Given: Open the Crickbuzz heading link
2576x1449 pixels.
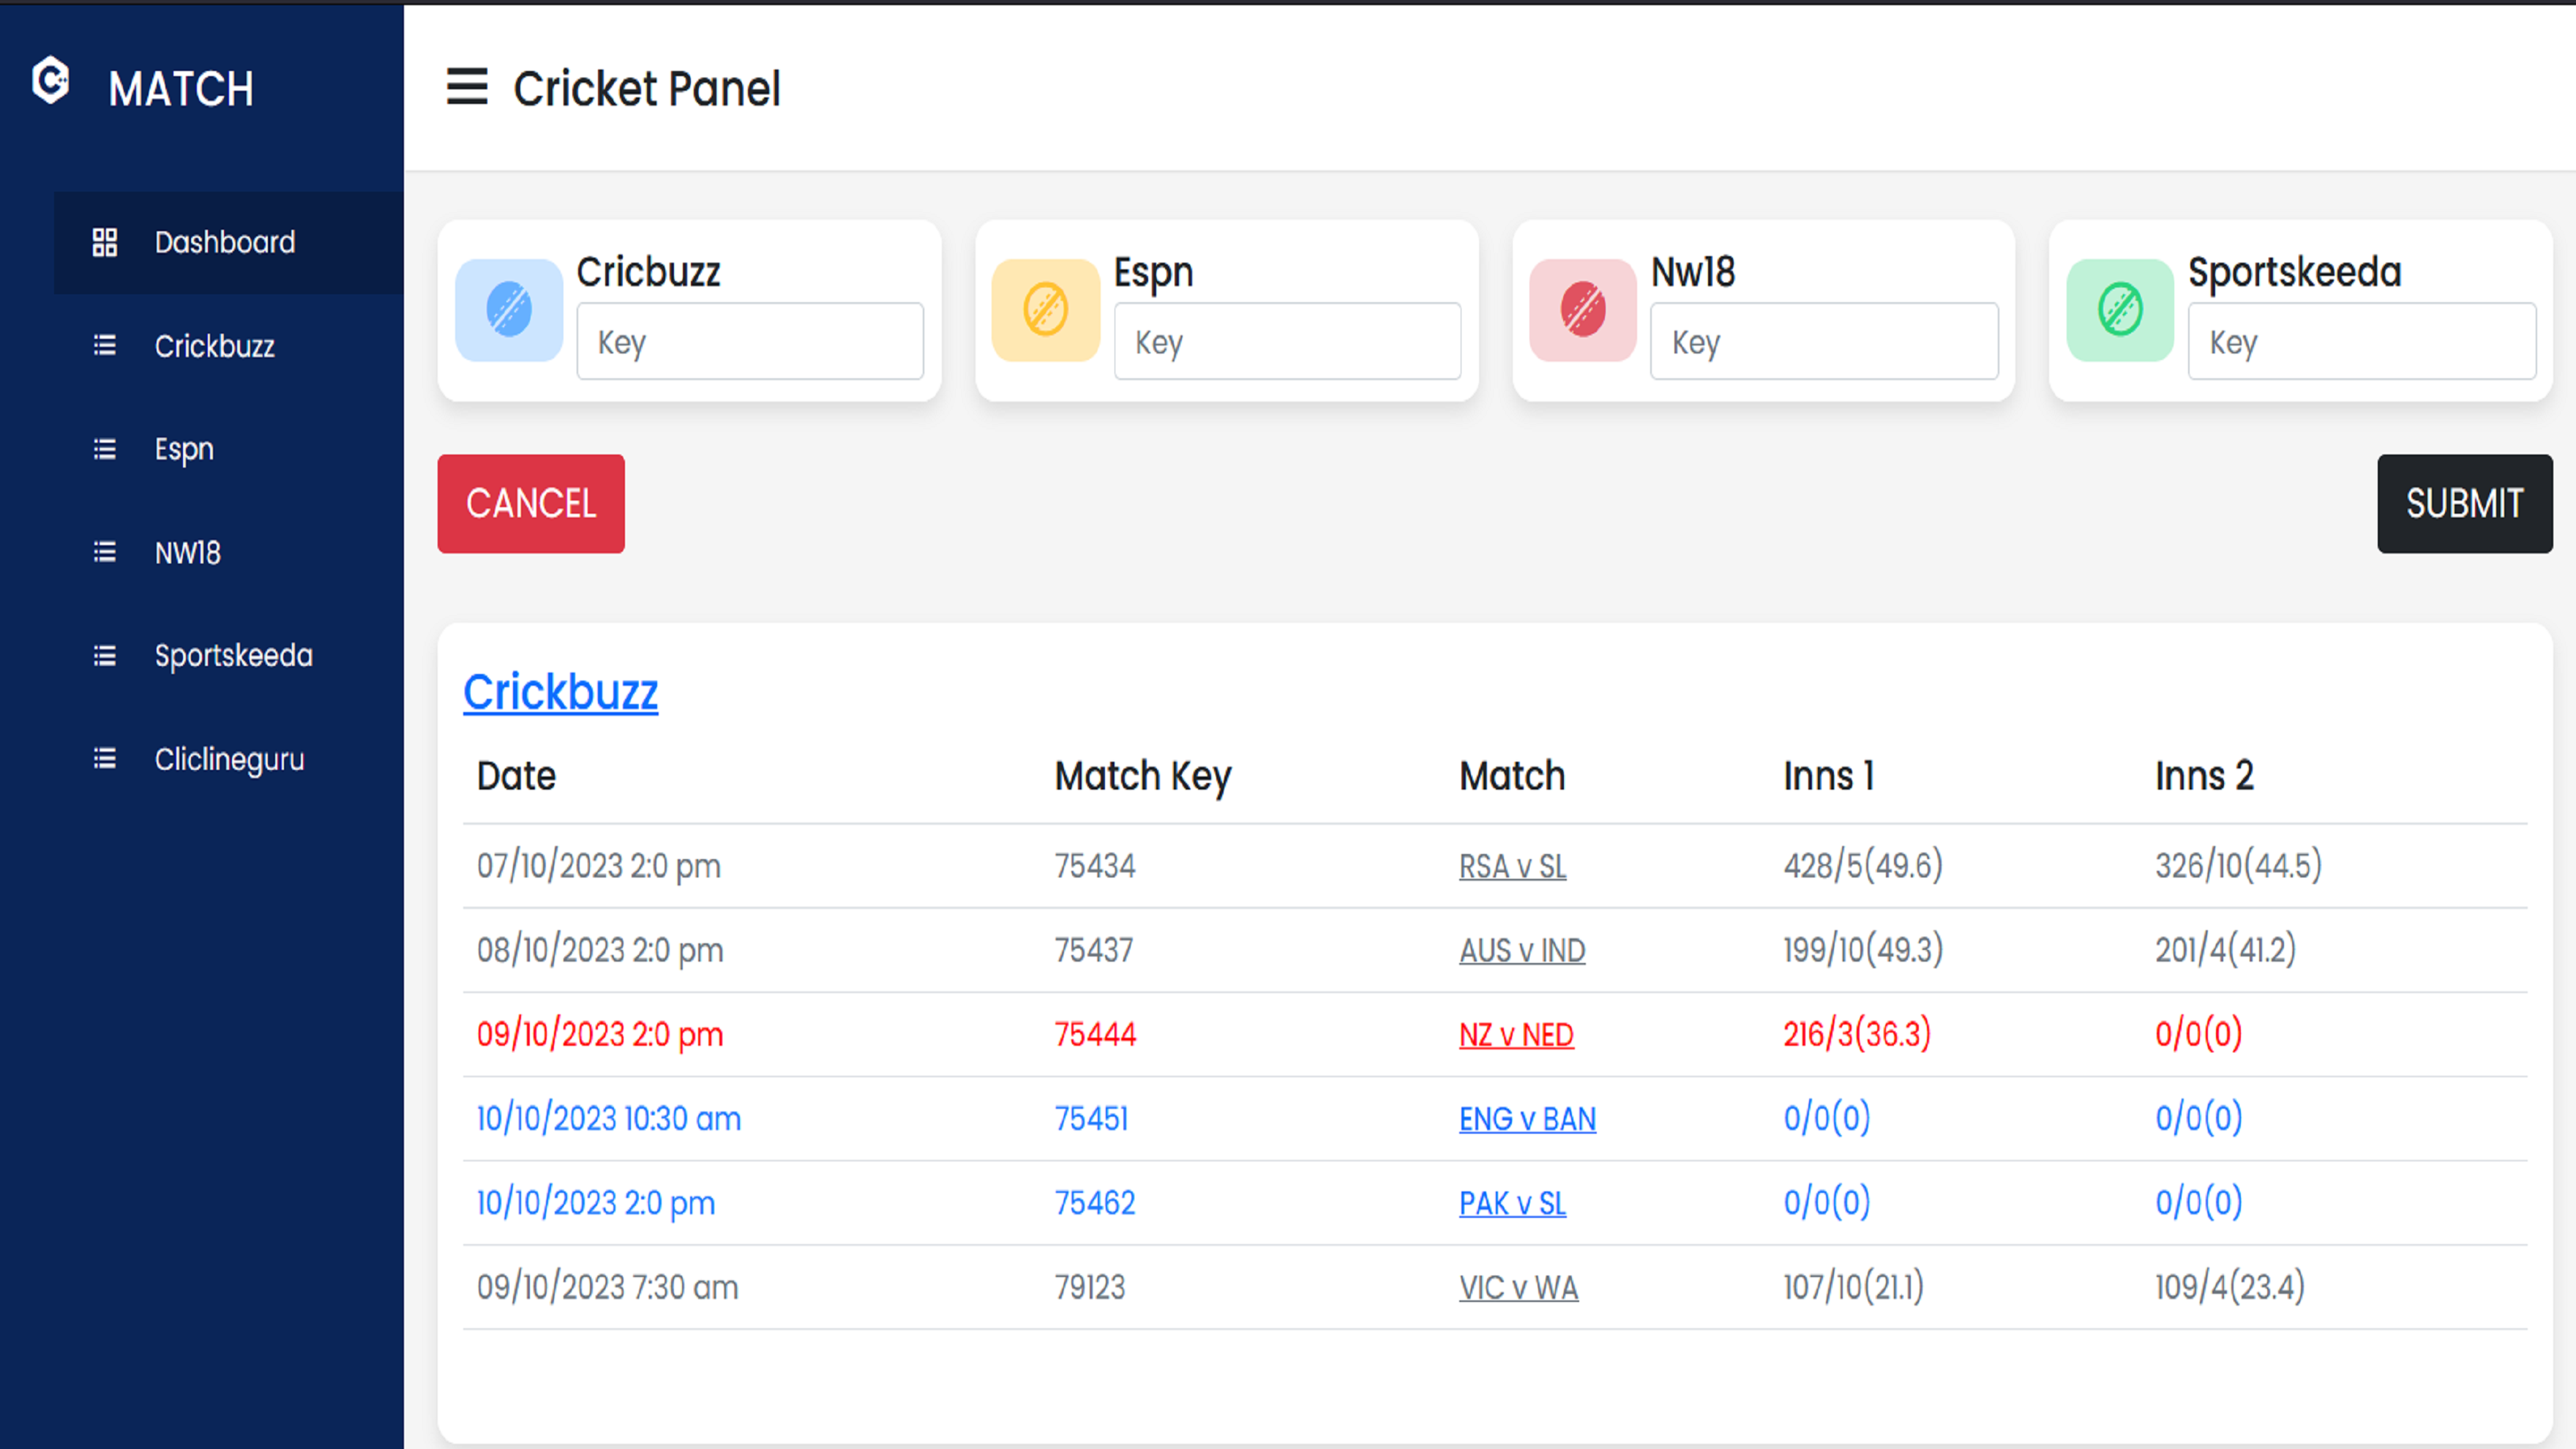Looking at the screenshot, I should [x=561, y=692].
